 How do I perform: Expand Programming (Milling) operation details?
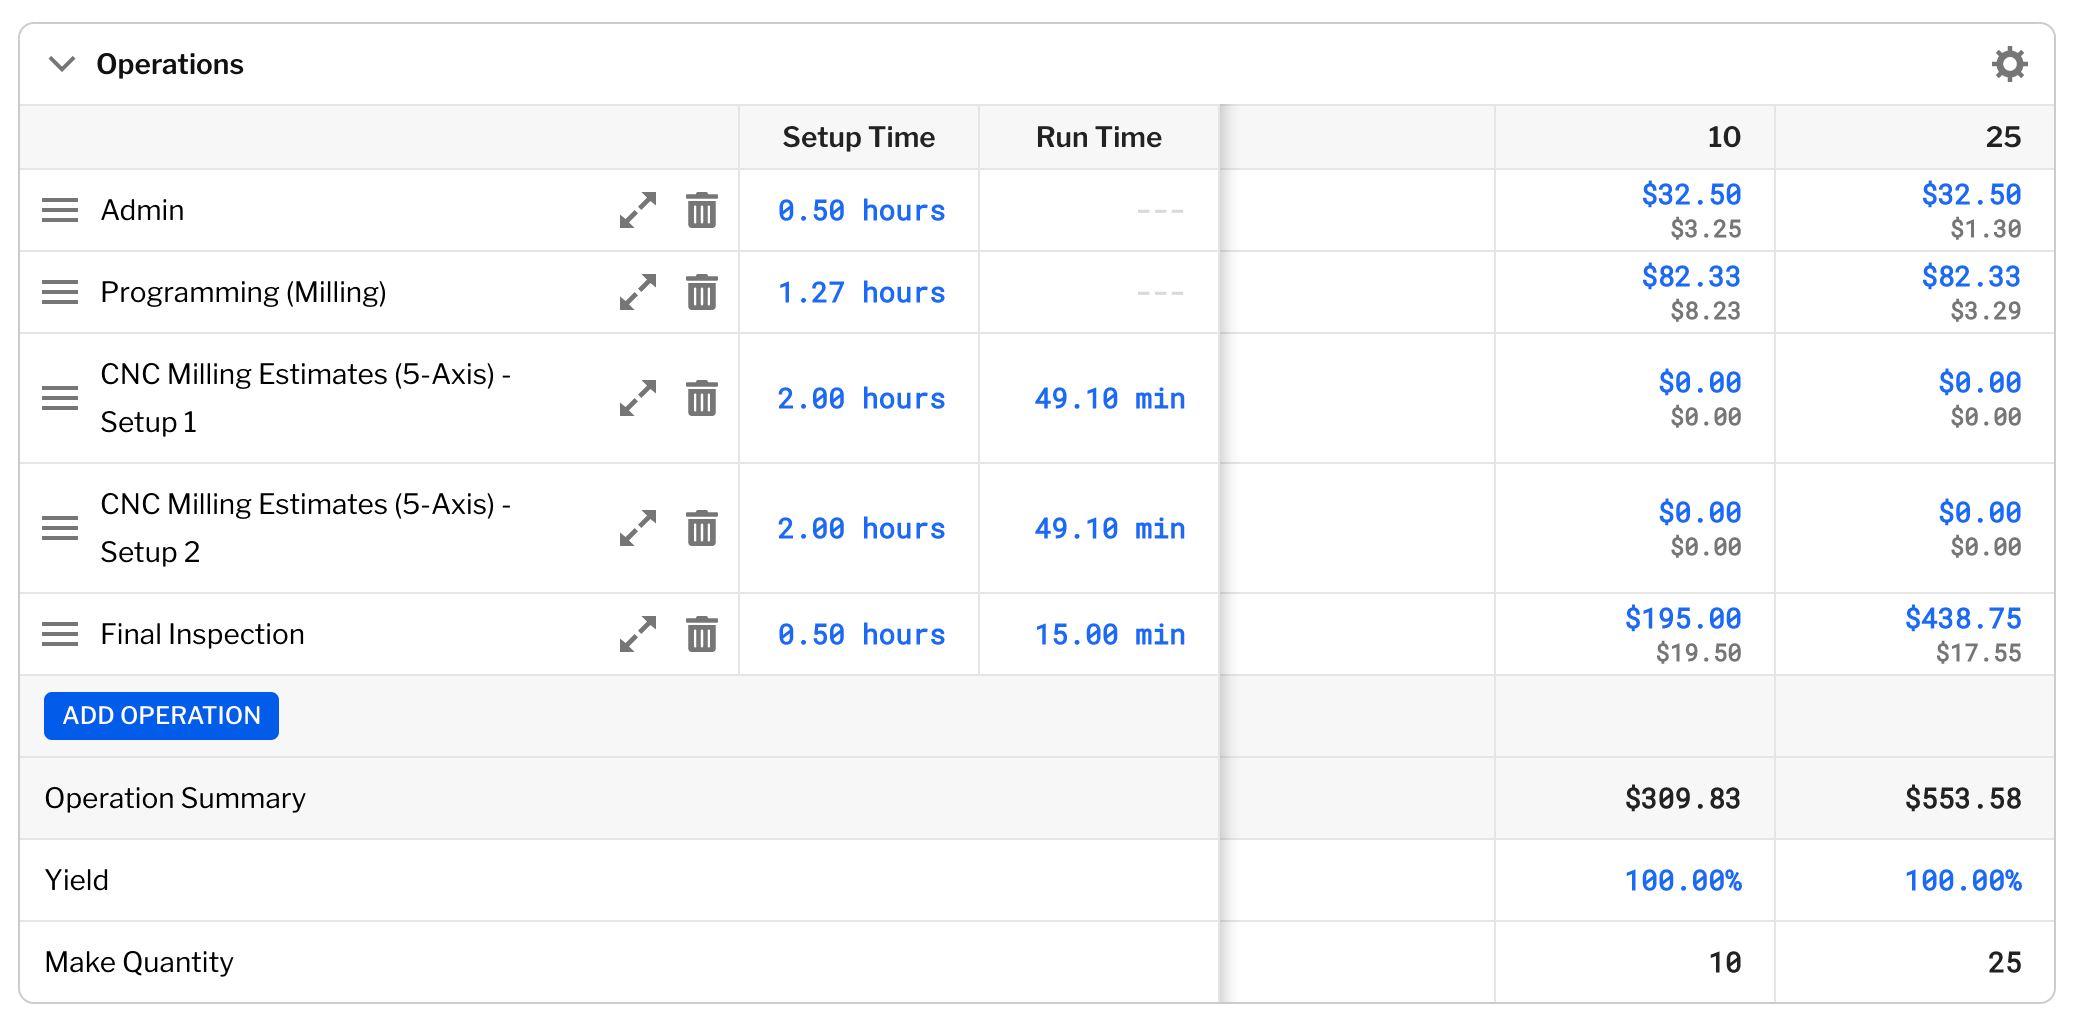pos(636,292)
